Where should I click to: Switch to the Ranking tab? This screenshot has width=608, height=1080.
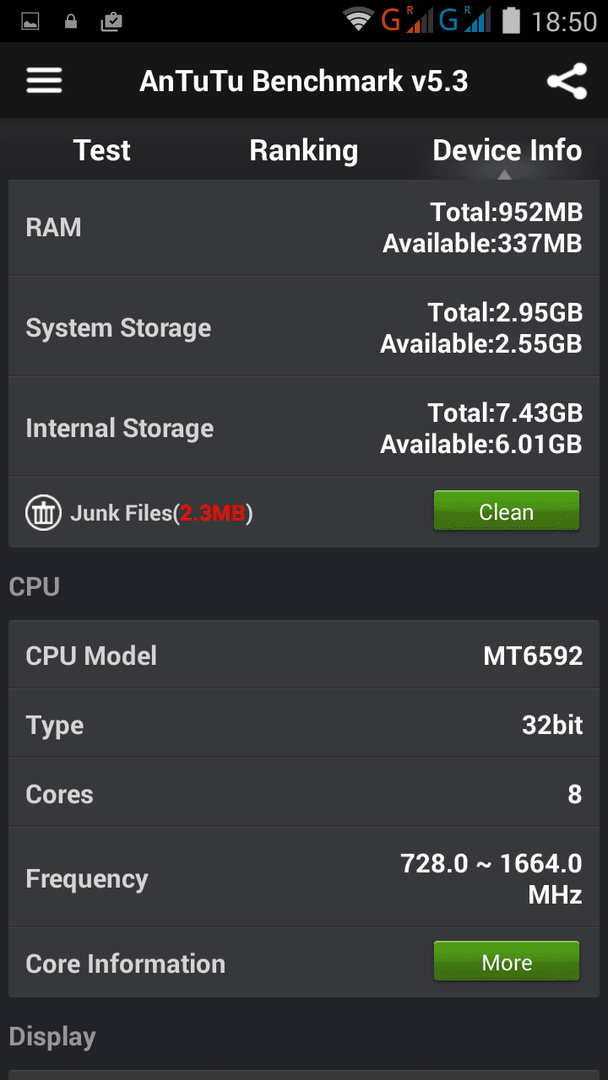[304, 150]
